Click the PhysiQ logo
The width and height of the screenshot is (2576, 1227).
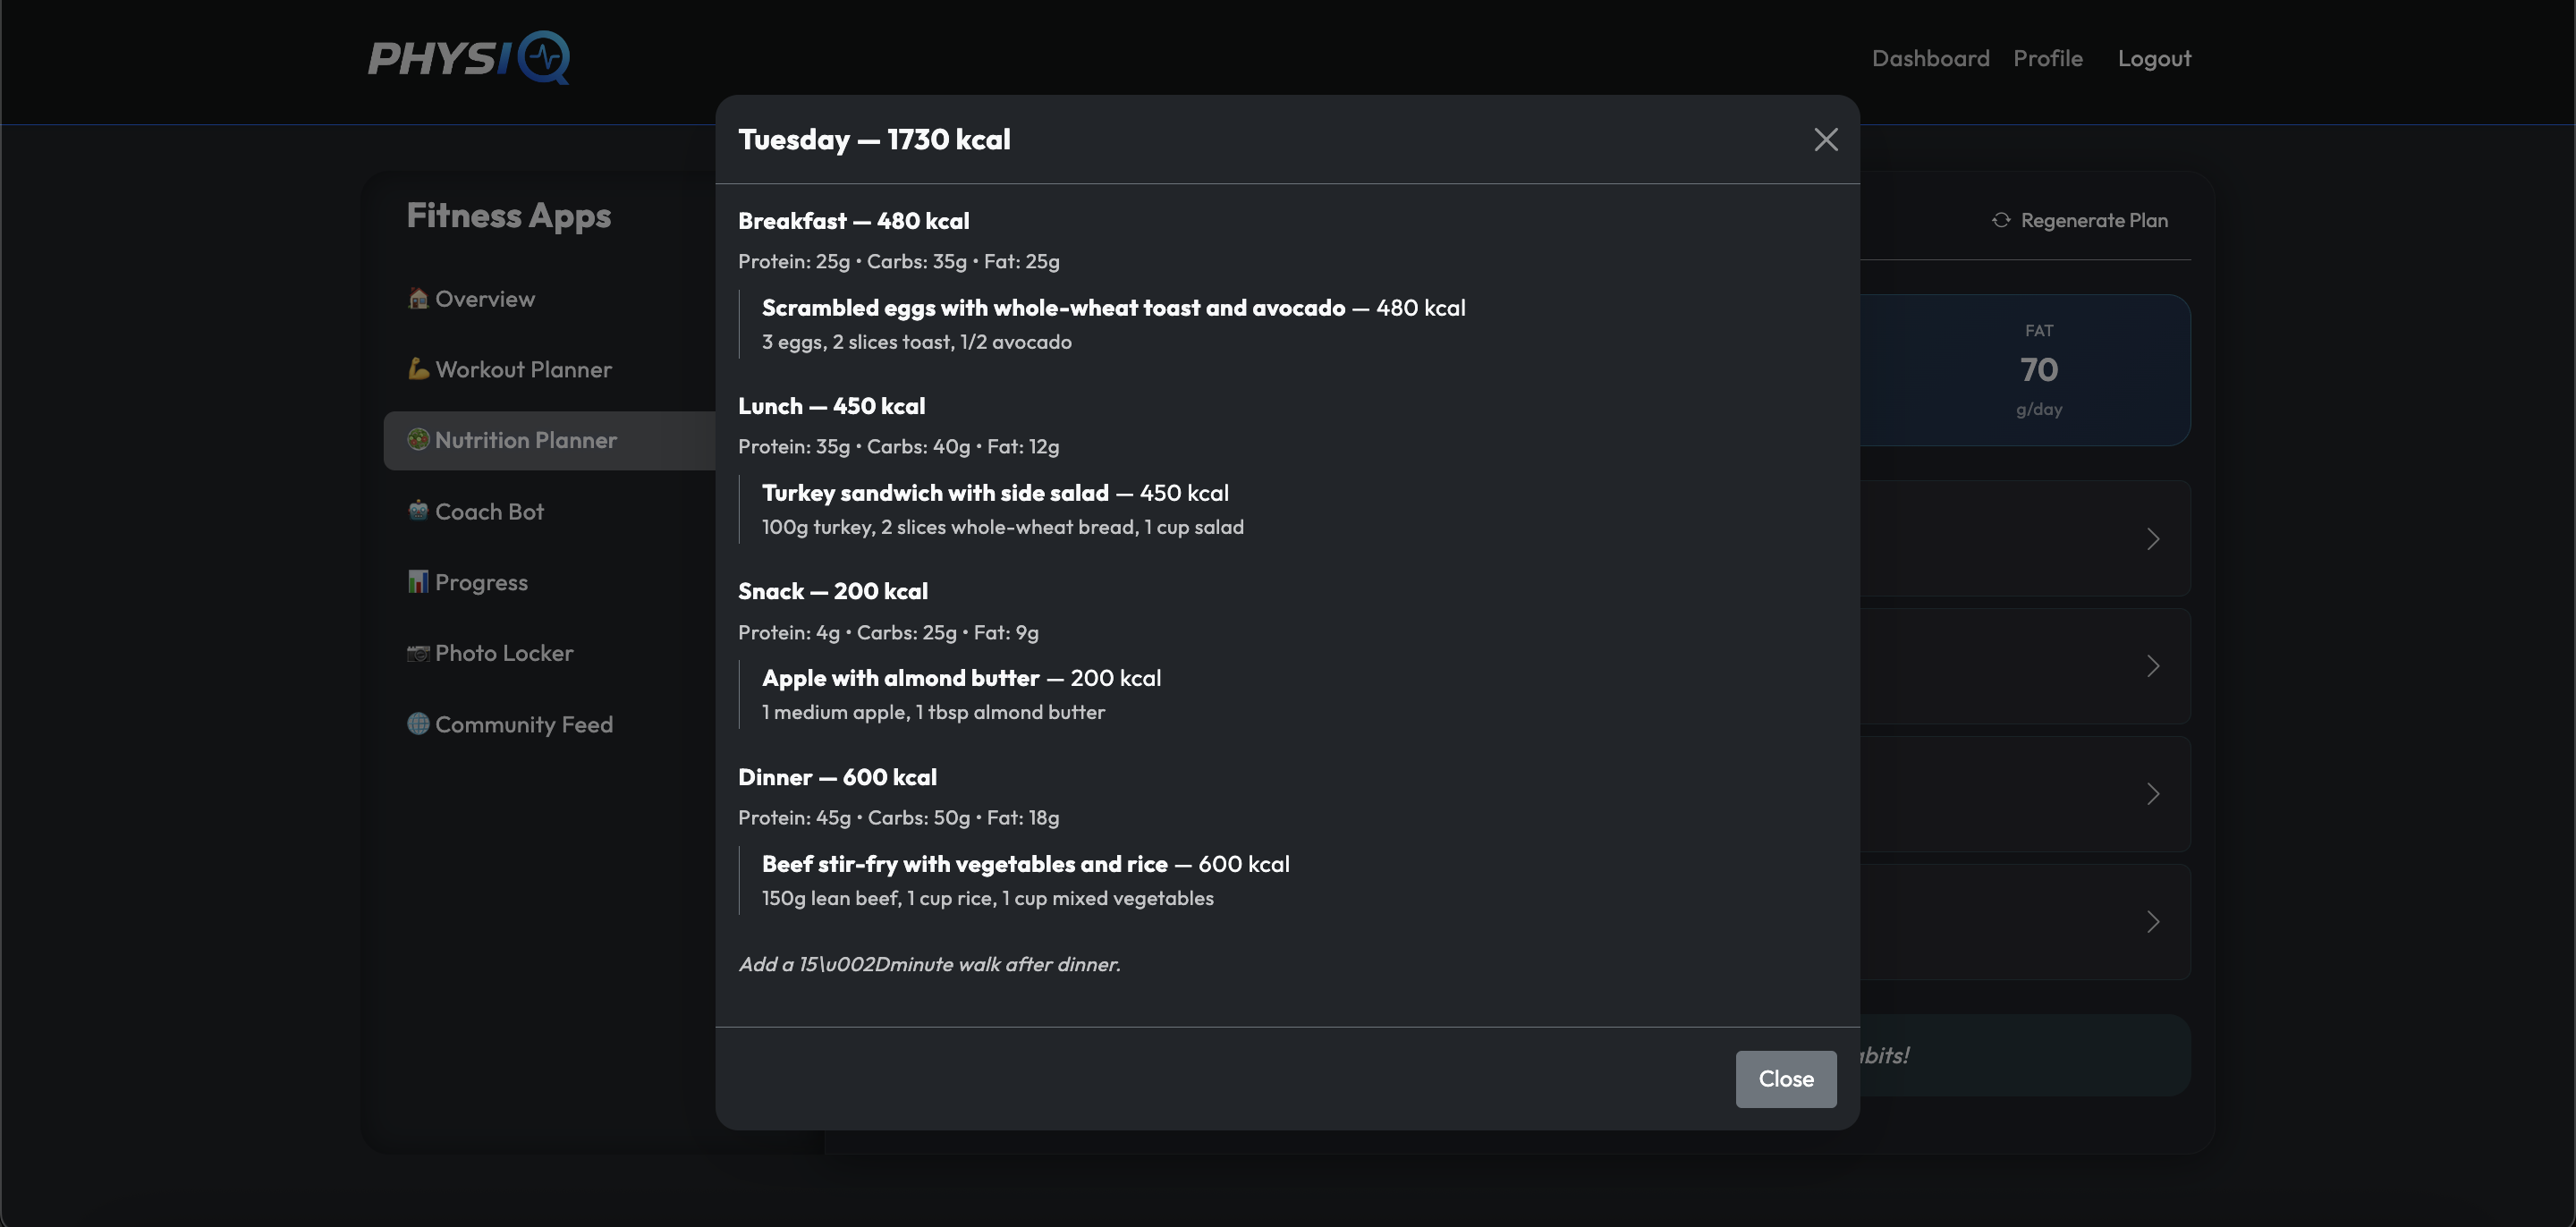coord(469,58)
